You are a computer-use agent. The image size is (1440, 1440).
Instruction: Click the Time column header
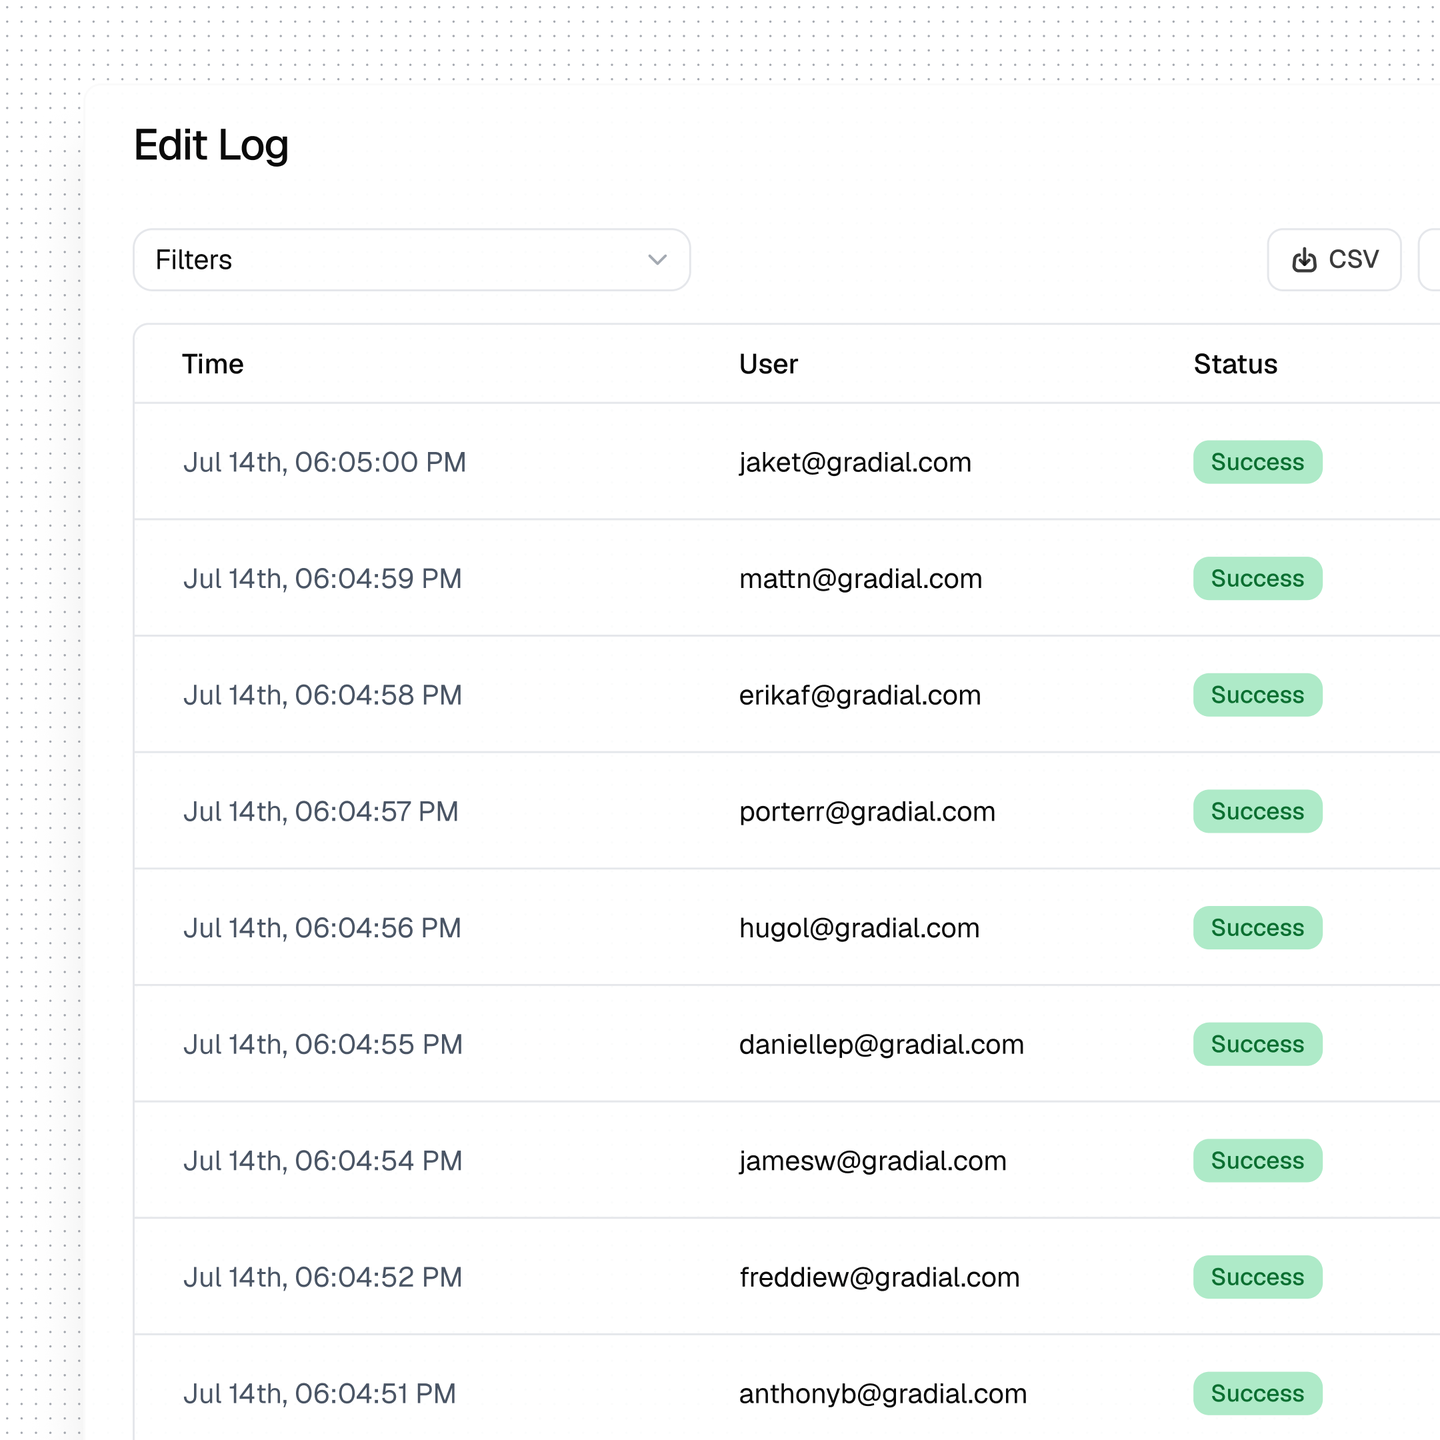pyautogui.click(x=213, y=364)
